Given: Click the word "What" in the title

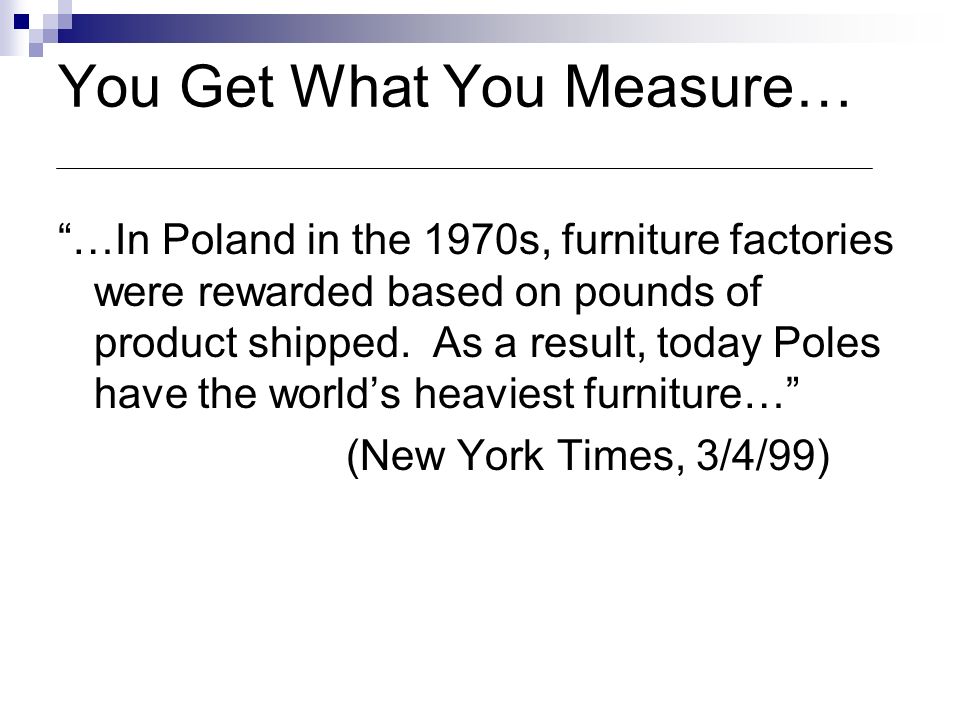Looking at the screenshot, I should (x=359, y=87).
